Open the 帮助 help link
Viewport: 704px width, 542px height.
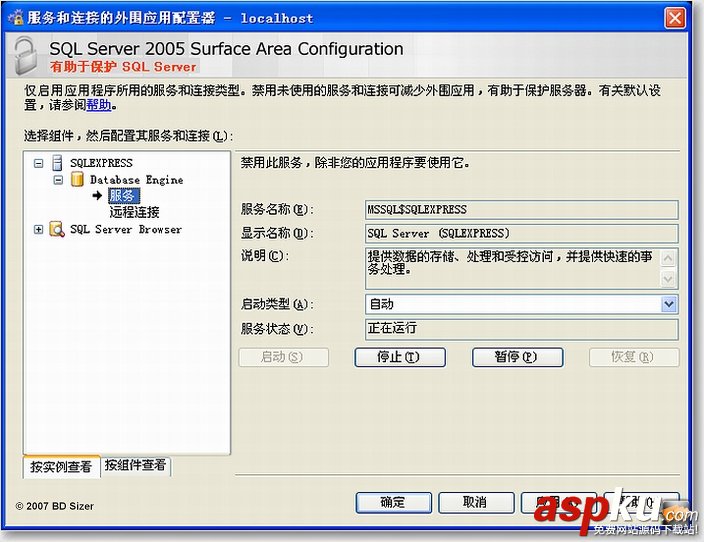[99, 106]
